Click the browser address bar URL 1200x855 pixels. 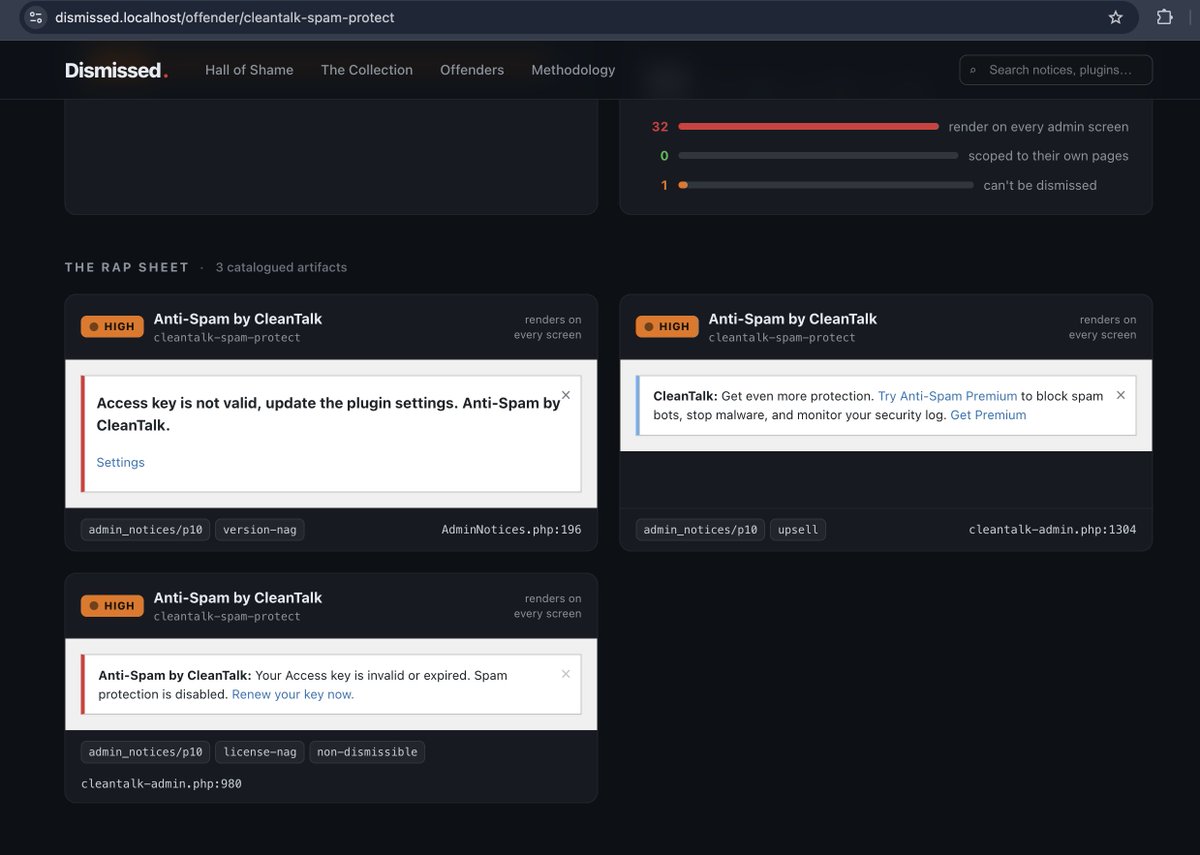[225, 17]
